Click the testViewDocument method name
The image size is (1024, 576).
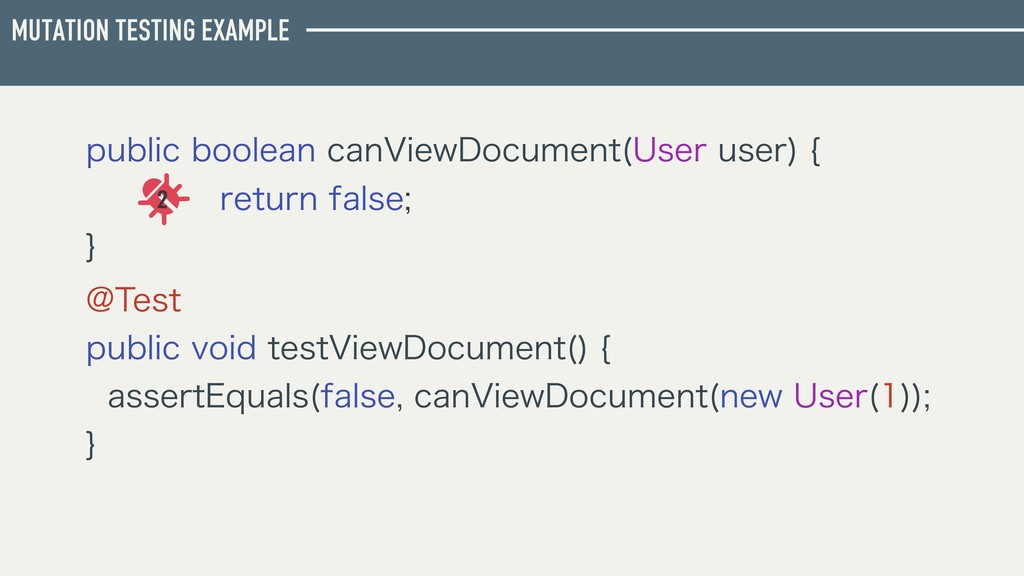[x=418, y=347]
